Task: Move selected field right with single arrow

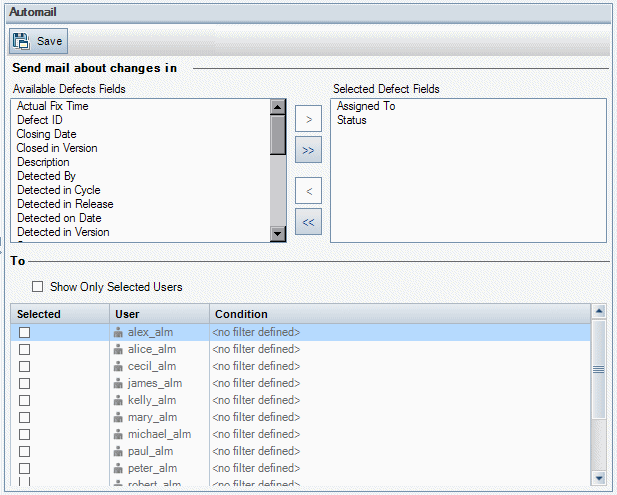Action: tap(308, 120)
